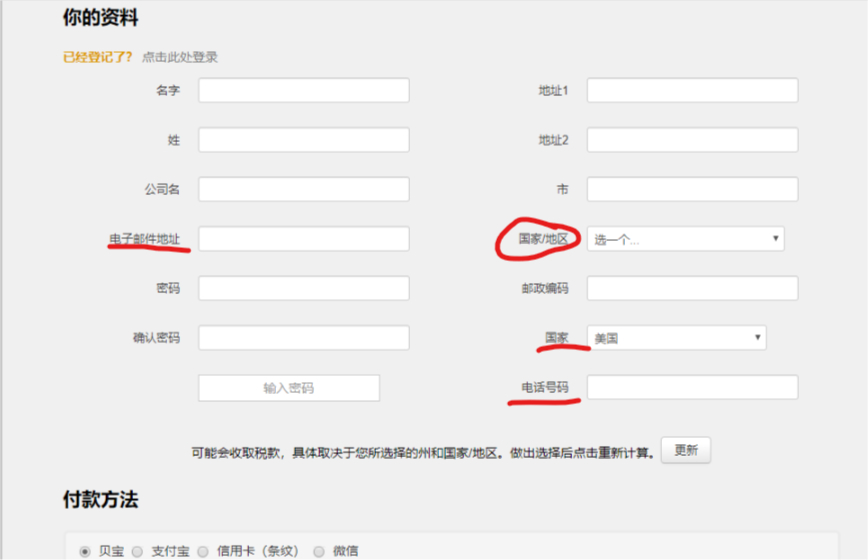Pick the 微信 payment radio button
The width and height of the screenshot is (868, 560).
tap(319, 551)
